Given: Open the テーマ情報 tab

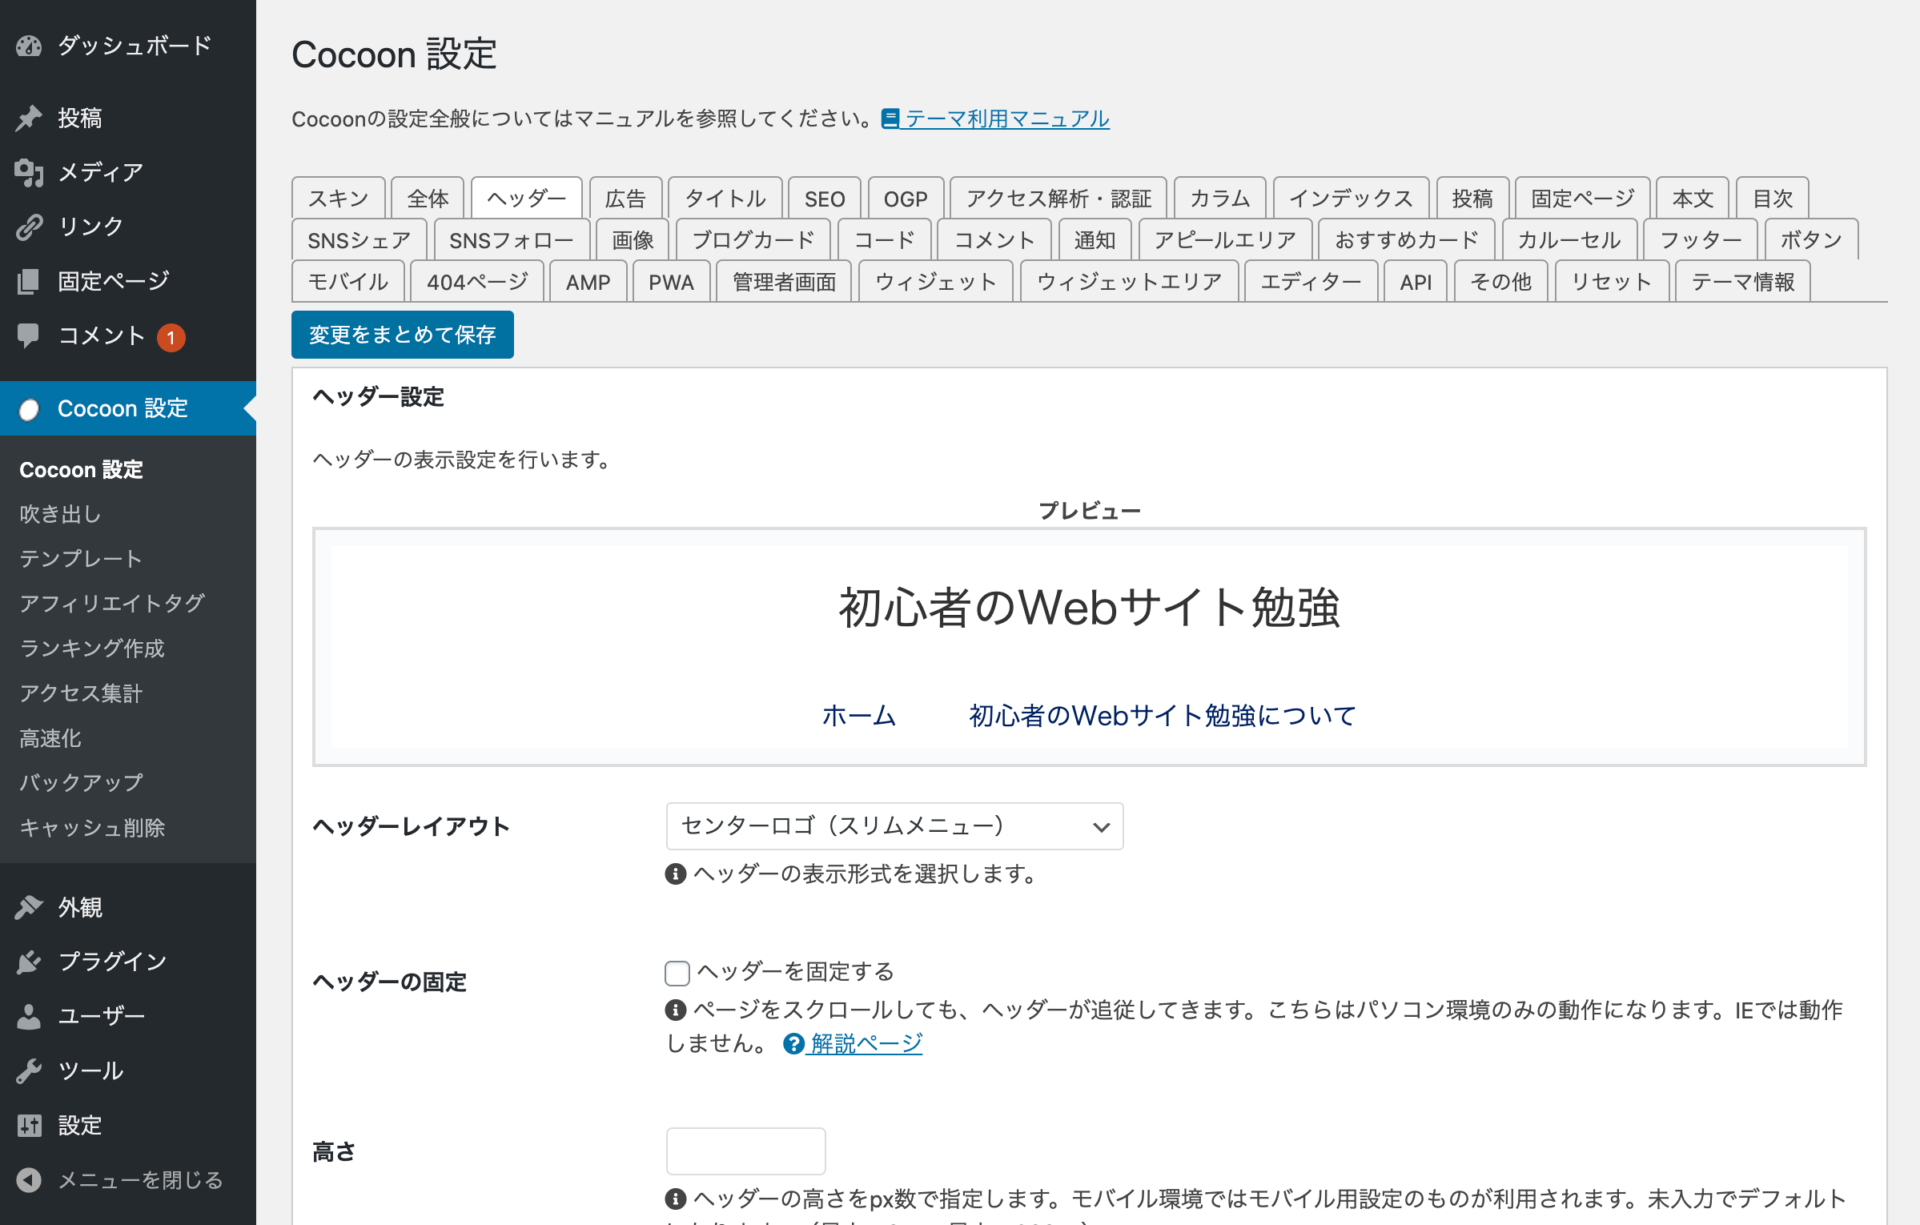Looking at the screenshot, I should coord(1743,282).
